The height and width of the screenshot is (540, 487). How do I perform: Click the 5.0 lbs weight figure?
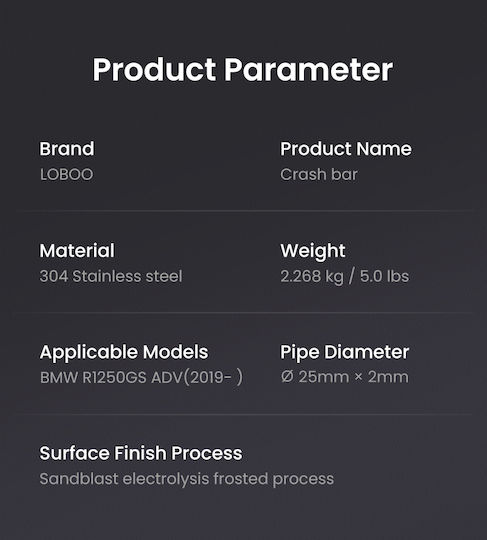[x=385, y=277]
